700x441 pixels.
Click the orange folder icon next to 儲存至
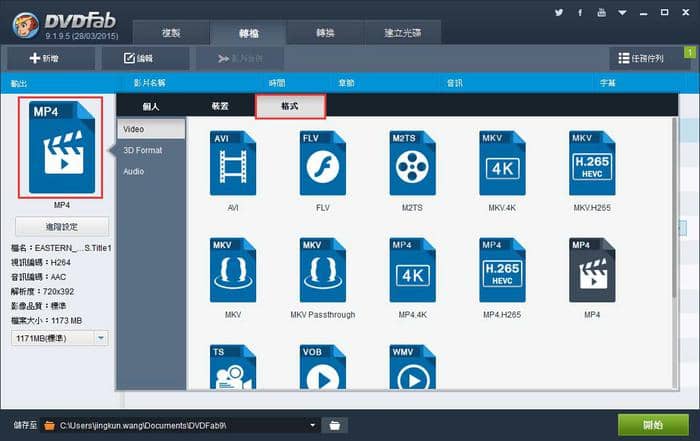(50, 425)
